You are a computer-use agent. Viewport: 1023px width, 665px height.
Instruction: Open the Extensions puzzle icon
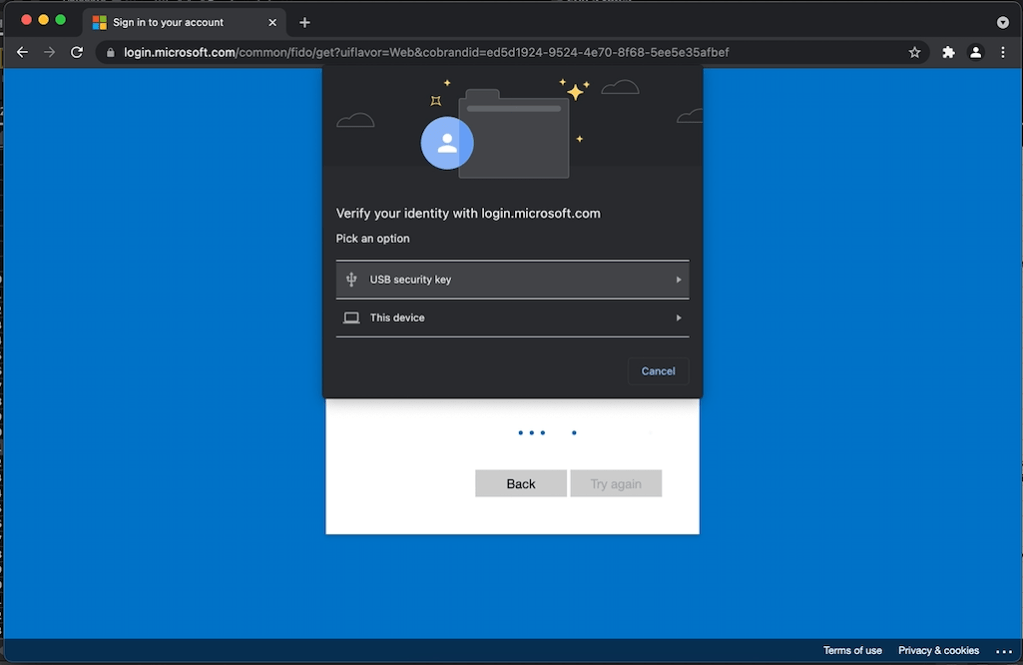[948, 52]
